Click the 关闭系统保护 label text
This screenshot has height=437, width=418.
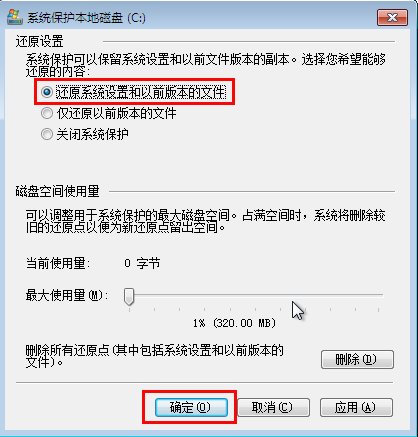92,134
